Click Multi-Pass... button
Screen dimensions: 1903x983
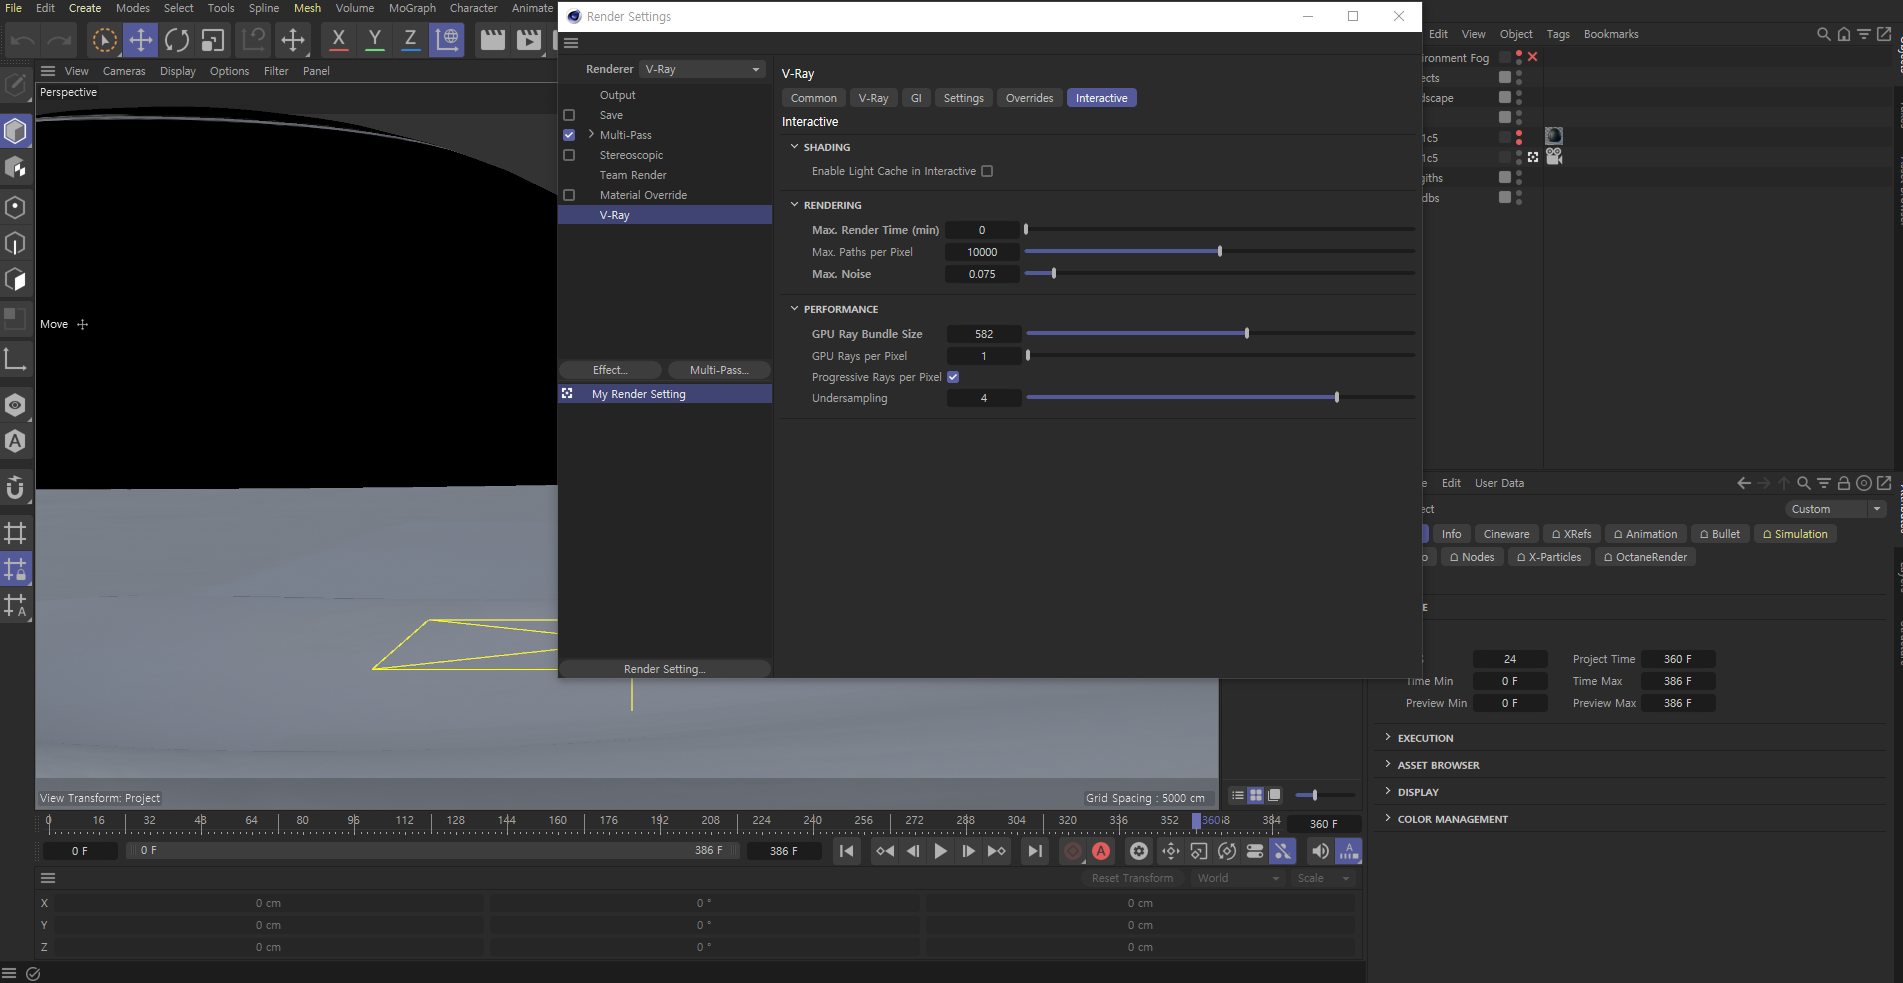(x=719, y=370)
